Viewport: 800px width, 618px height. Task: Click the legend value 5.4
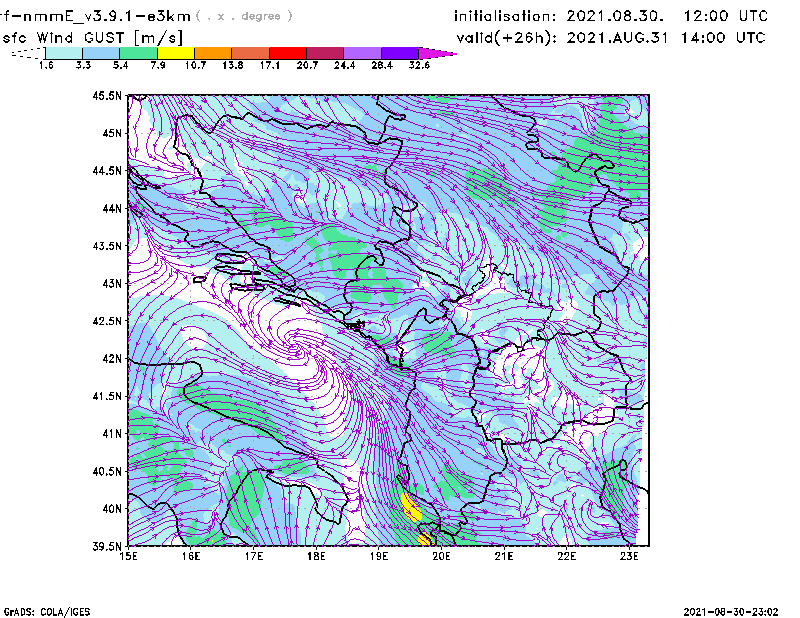click(120, 65)
